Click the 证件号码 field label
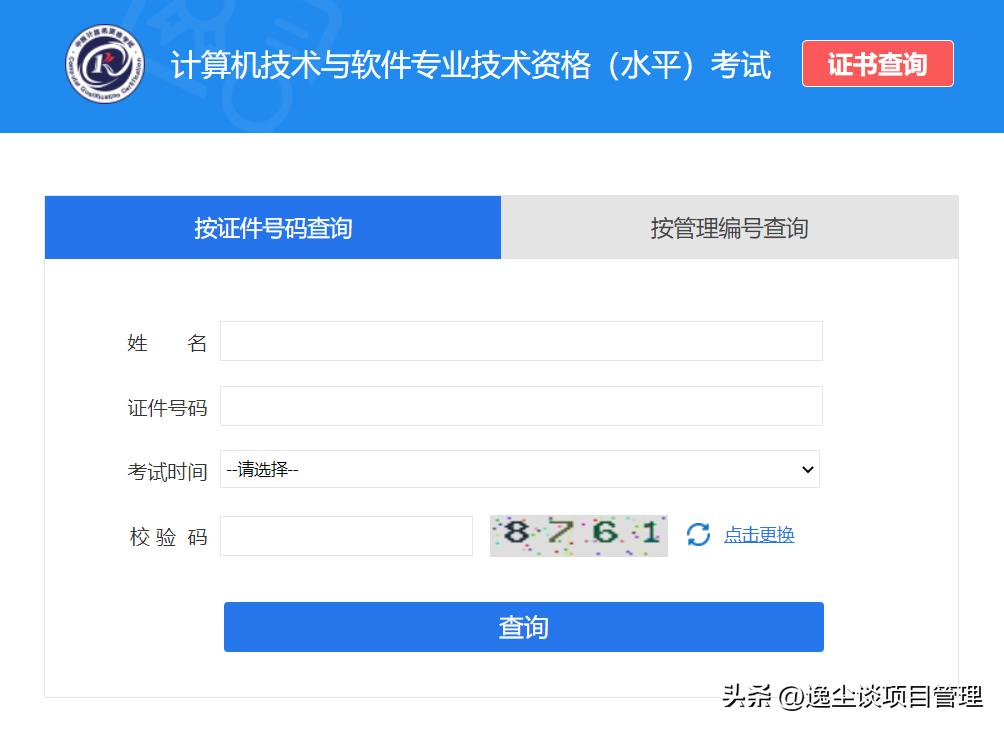Viewport: 1004px width, 730px height. 167,406
